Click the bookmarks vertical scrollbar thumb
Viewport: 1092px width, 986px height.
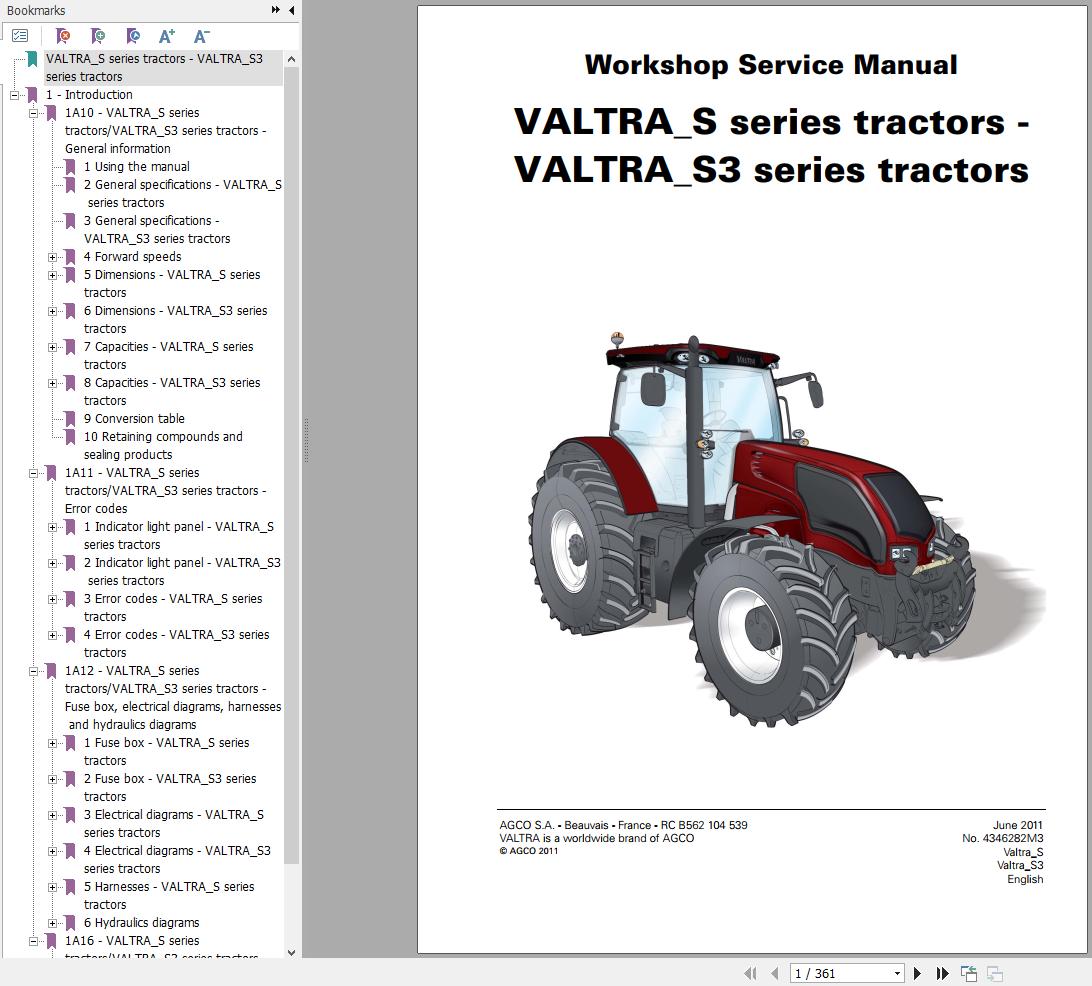coord(291,464)
